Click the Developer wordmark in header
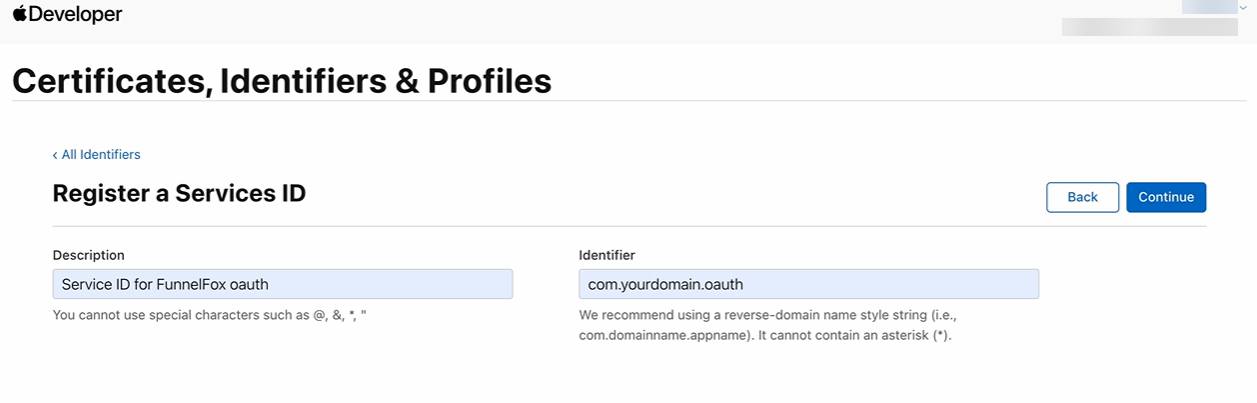The height and width of the screenshot is (403, 1257). click(75, 14)
